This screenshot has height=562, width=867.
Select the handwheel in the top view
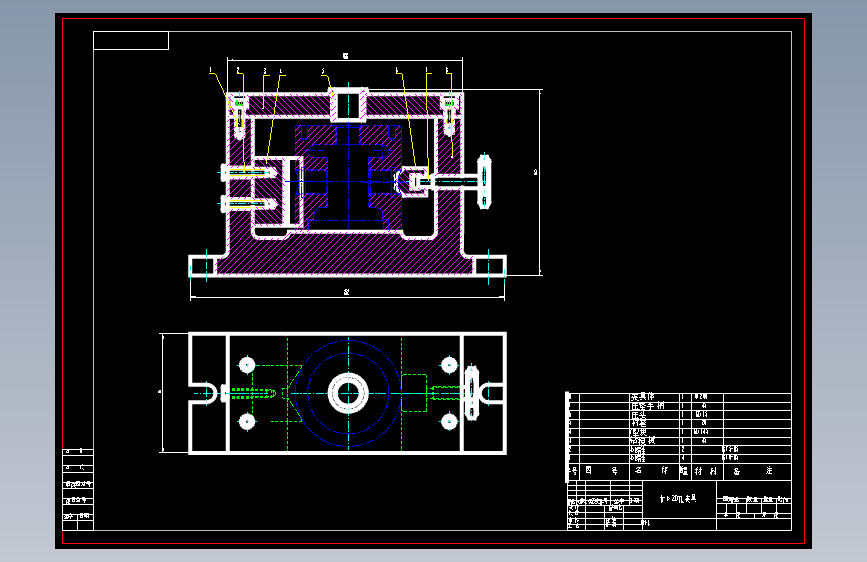(x=471, y=393)
